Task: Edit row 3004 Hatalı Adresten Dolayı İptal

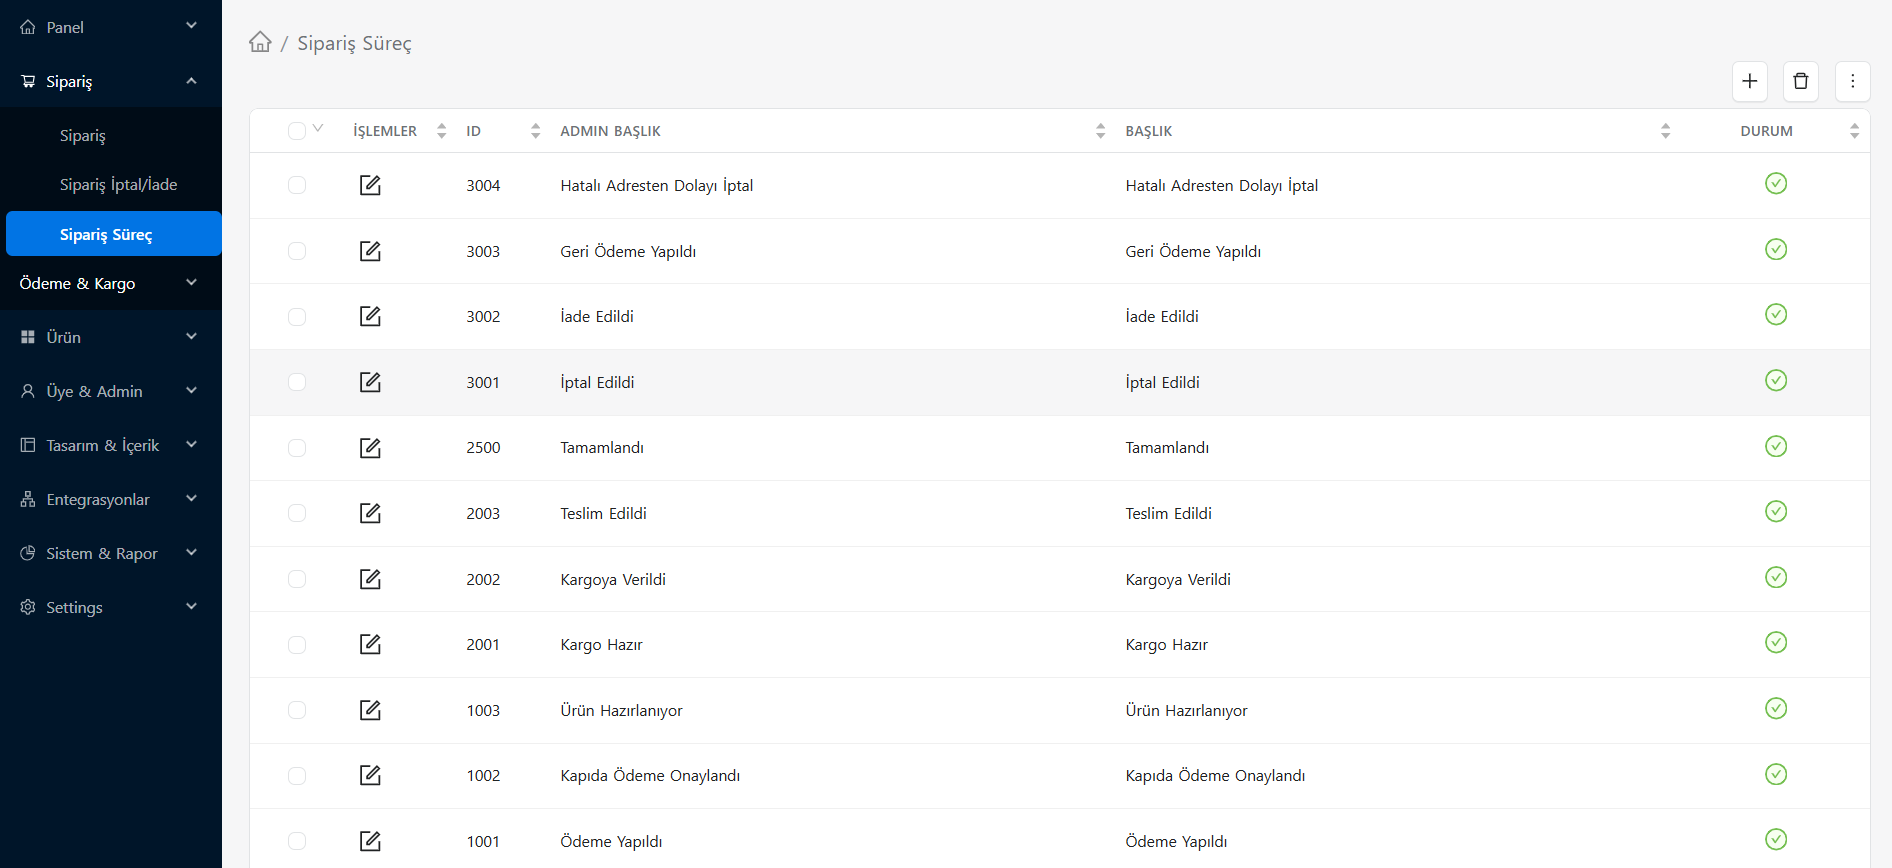Action: 370,185
